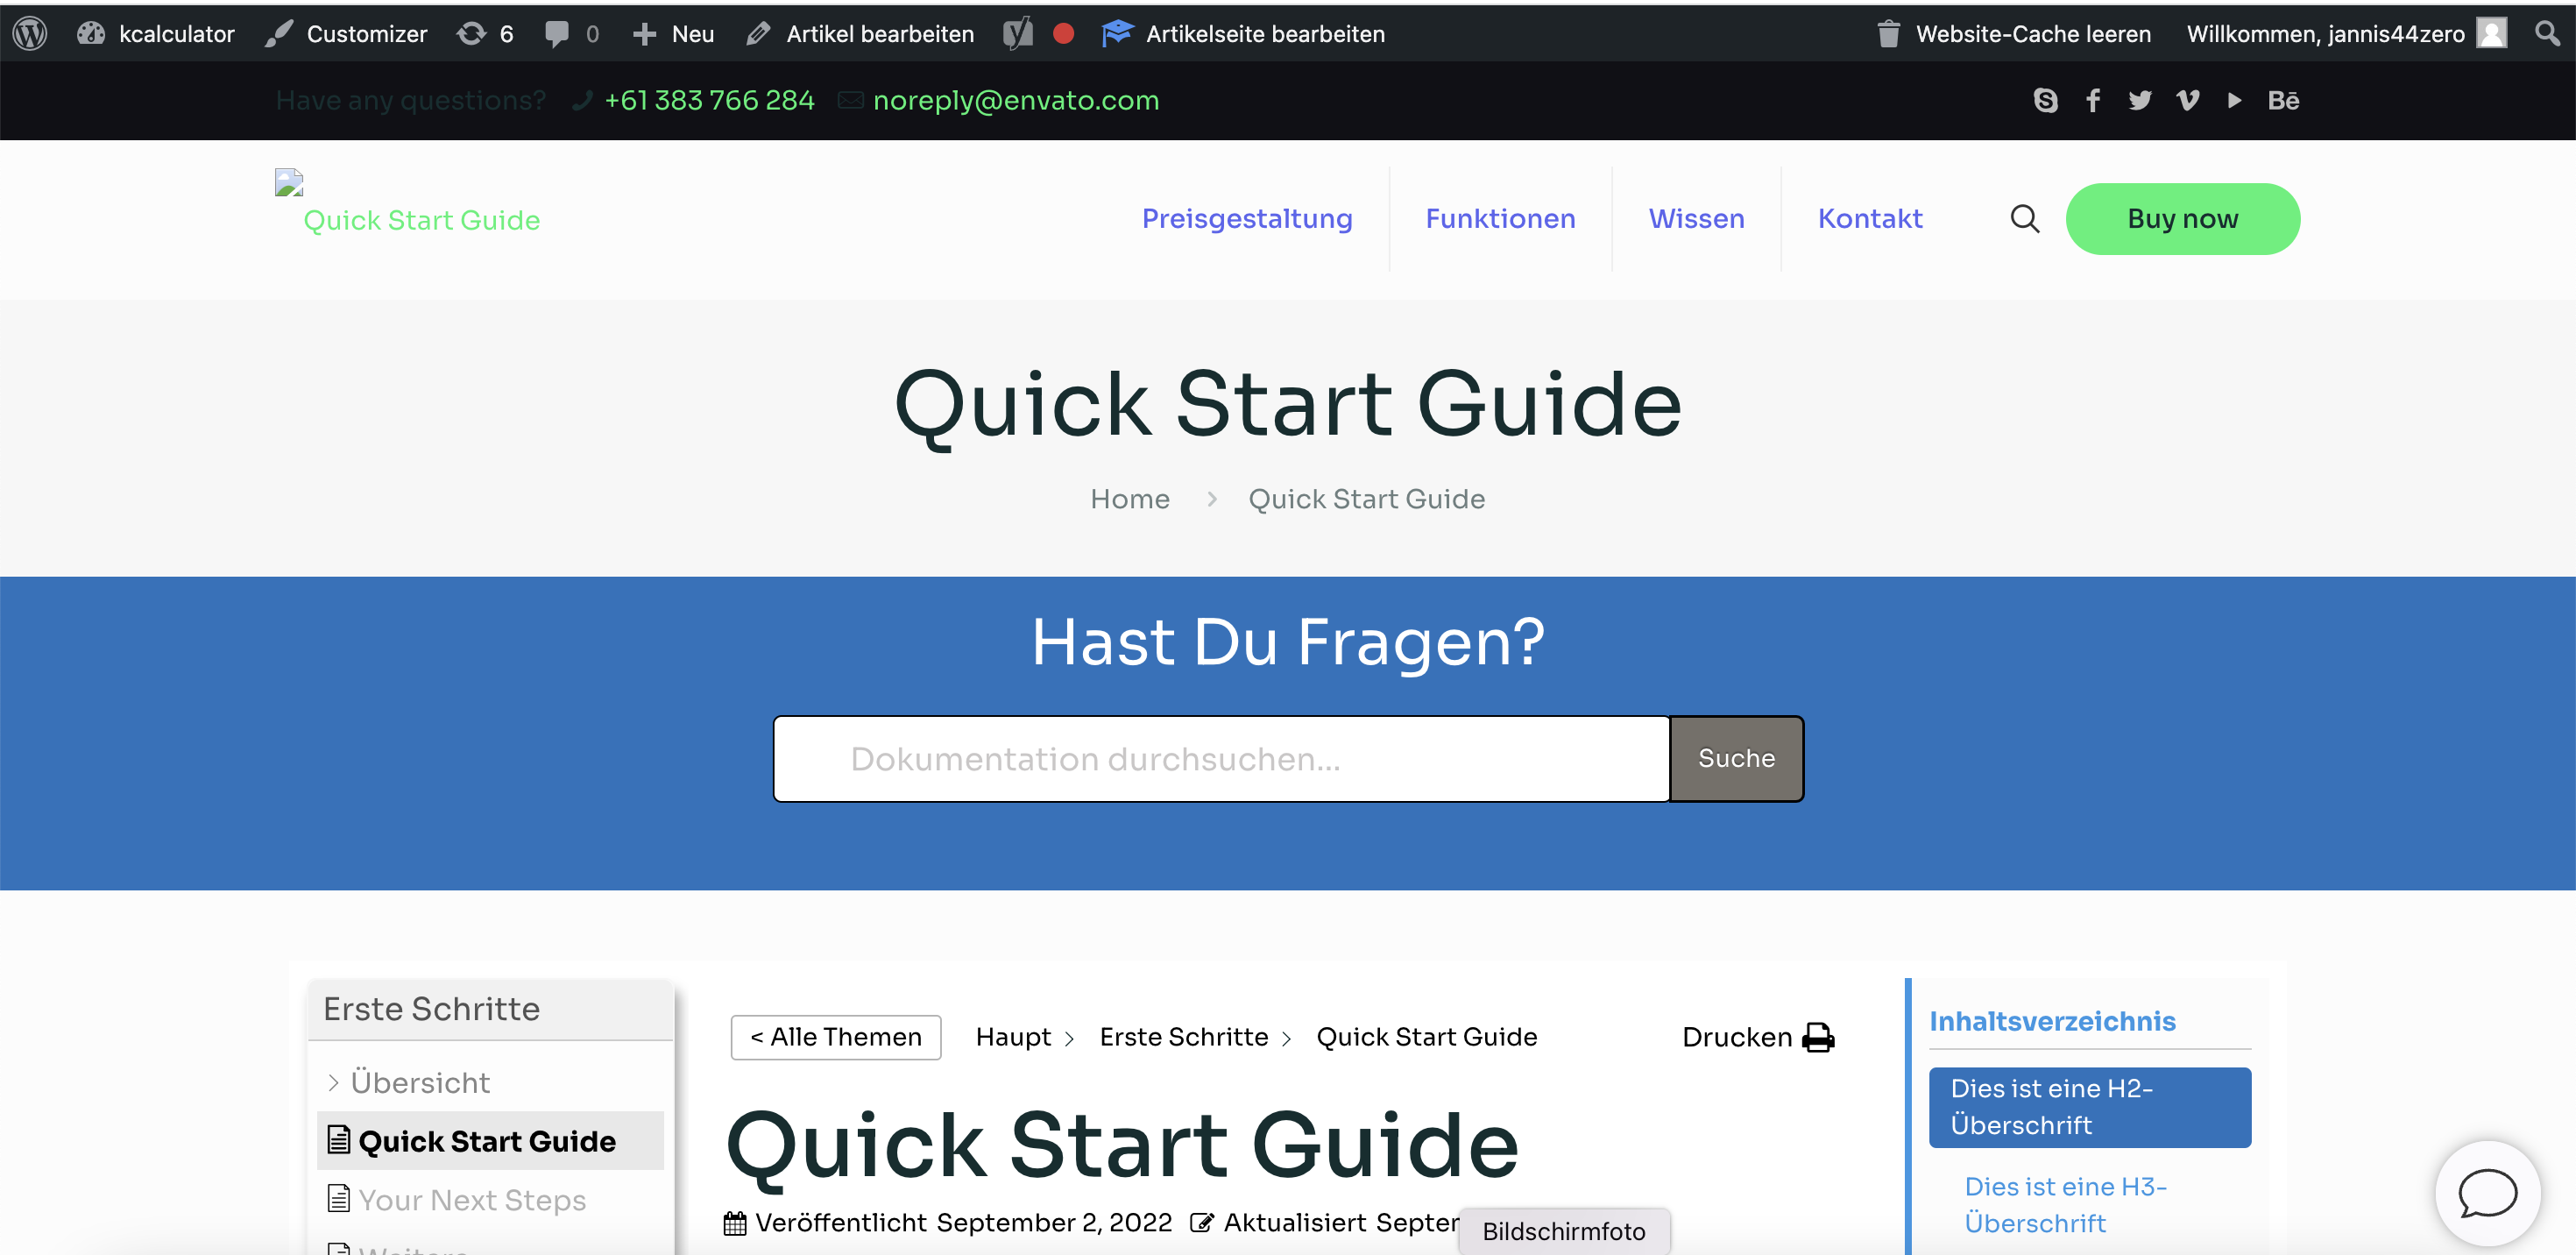Image resolution: width=2576 pixels, height=1255 pixels.
Task: Click the Quick Start Guide site logo
Action: point(408,204)
